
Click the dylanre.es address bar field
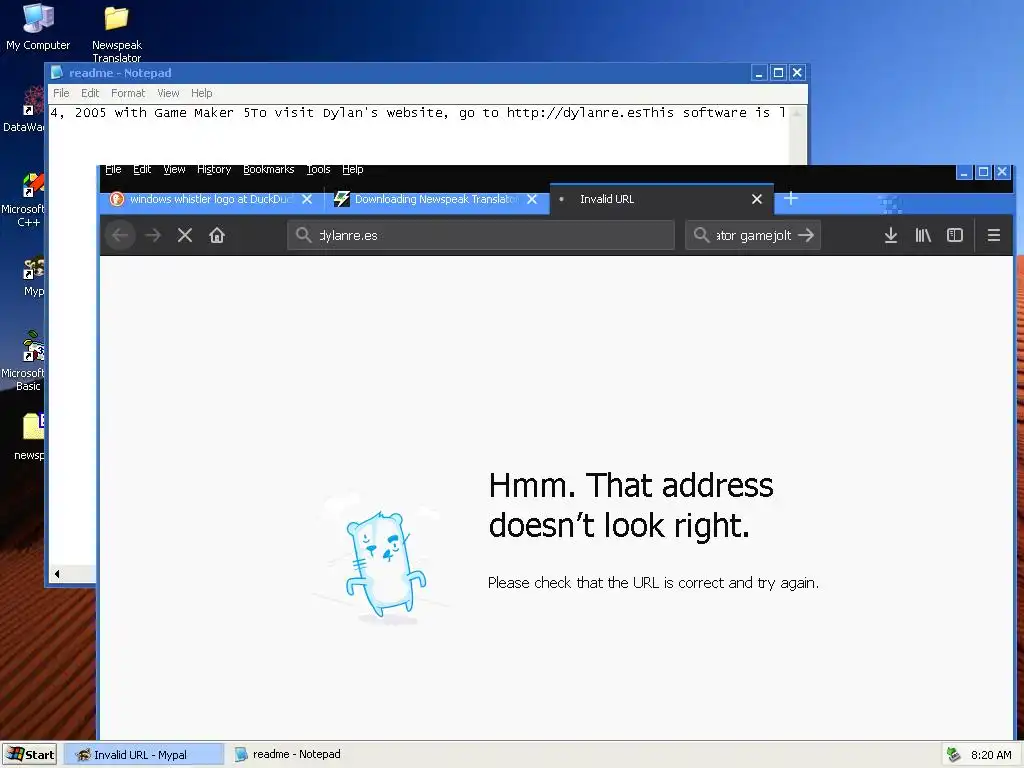click(x=481, y=235)
